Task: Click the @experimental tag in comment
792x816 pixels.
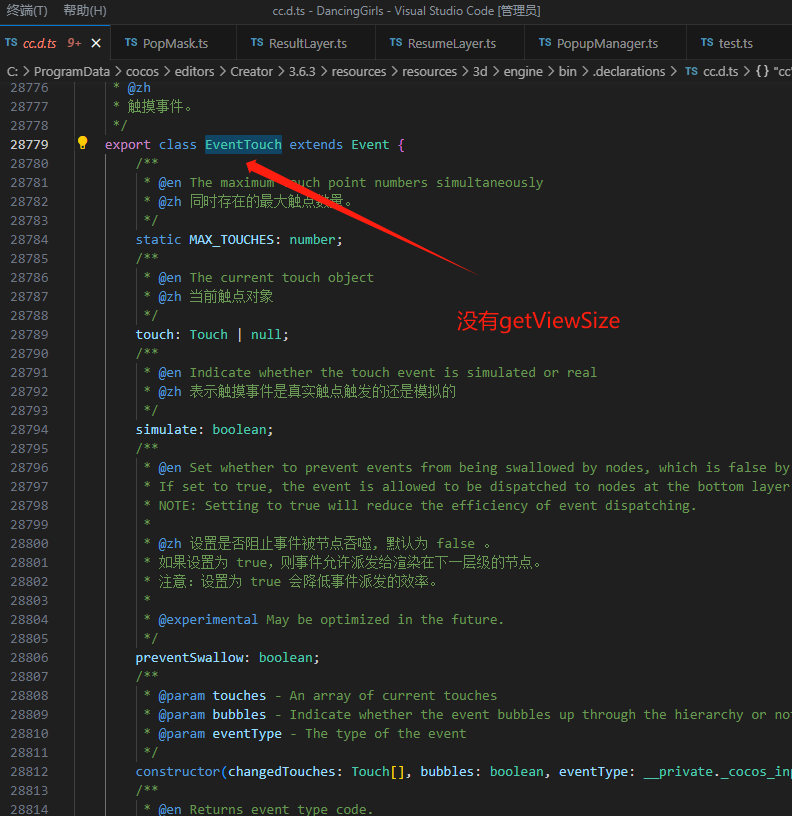Action: [208, 619]
